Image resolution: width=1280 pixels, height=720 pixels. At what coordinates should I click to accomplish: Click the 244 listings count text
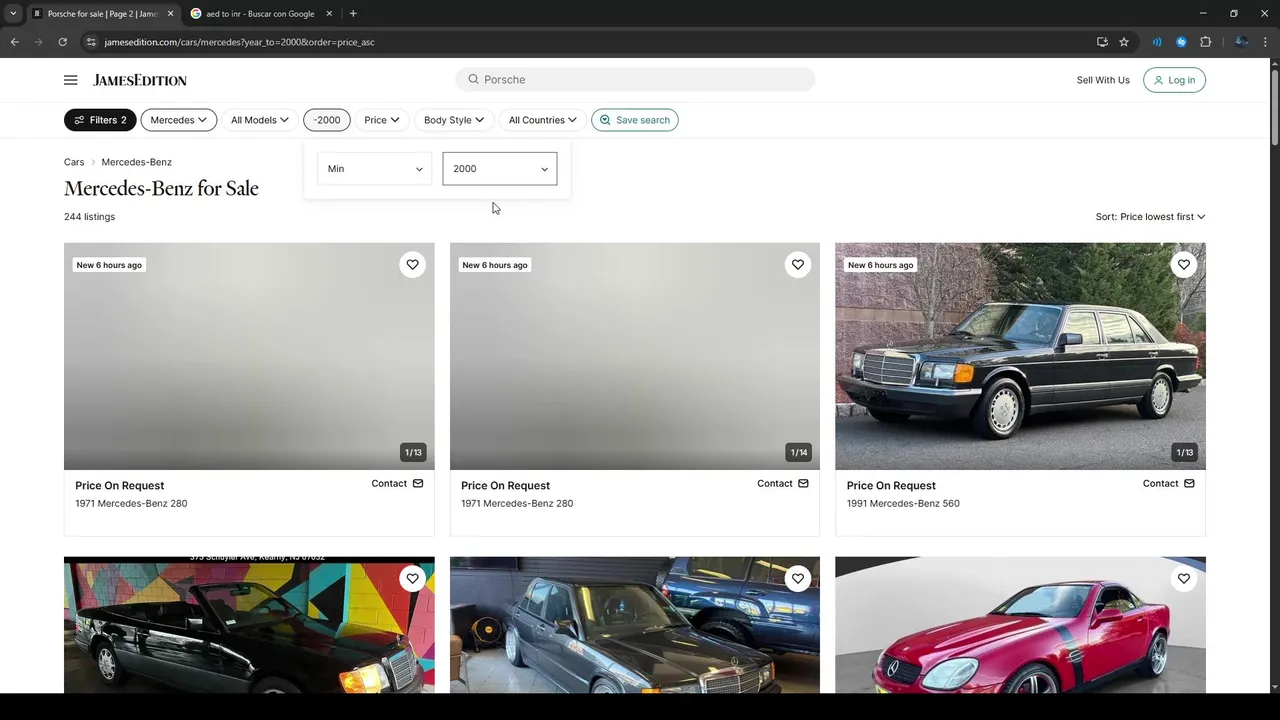pos(89,217)
